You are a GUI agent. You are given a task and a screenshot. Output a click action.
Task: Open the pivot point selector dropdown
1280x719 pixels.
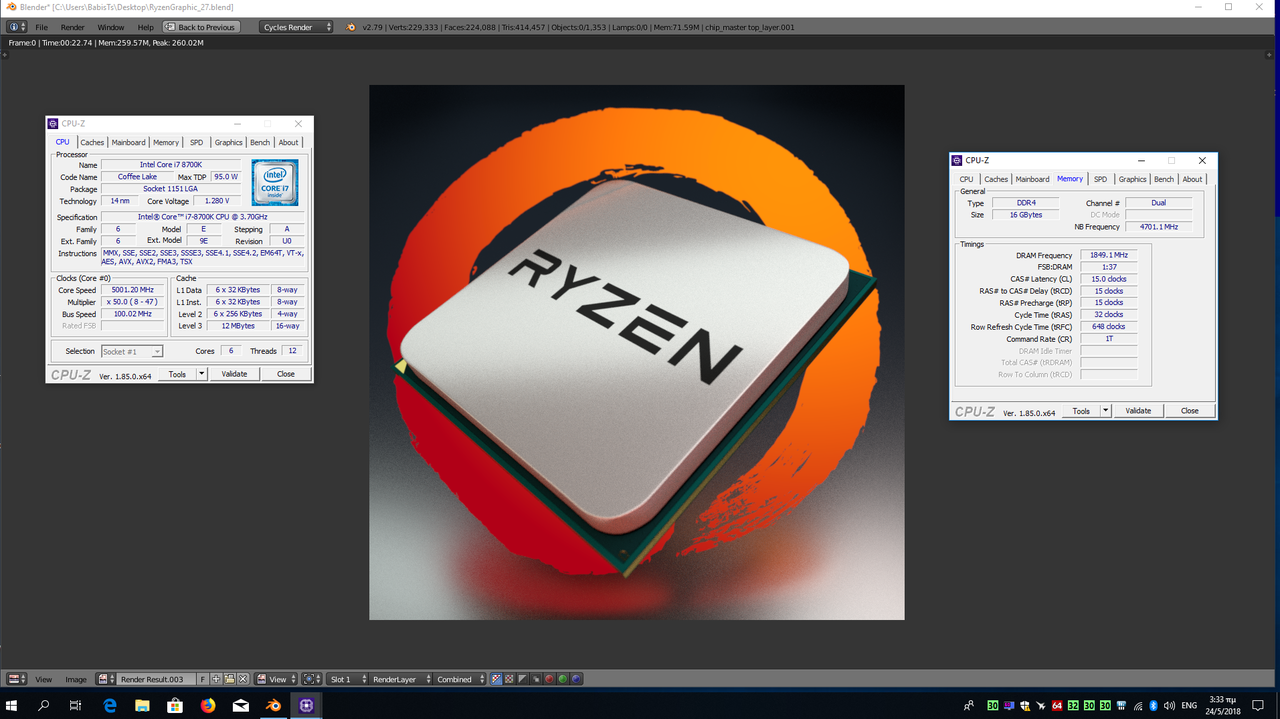(312, 679)
